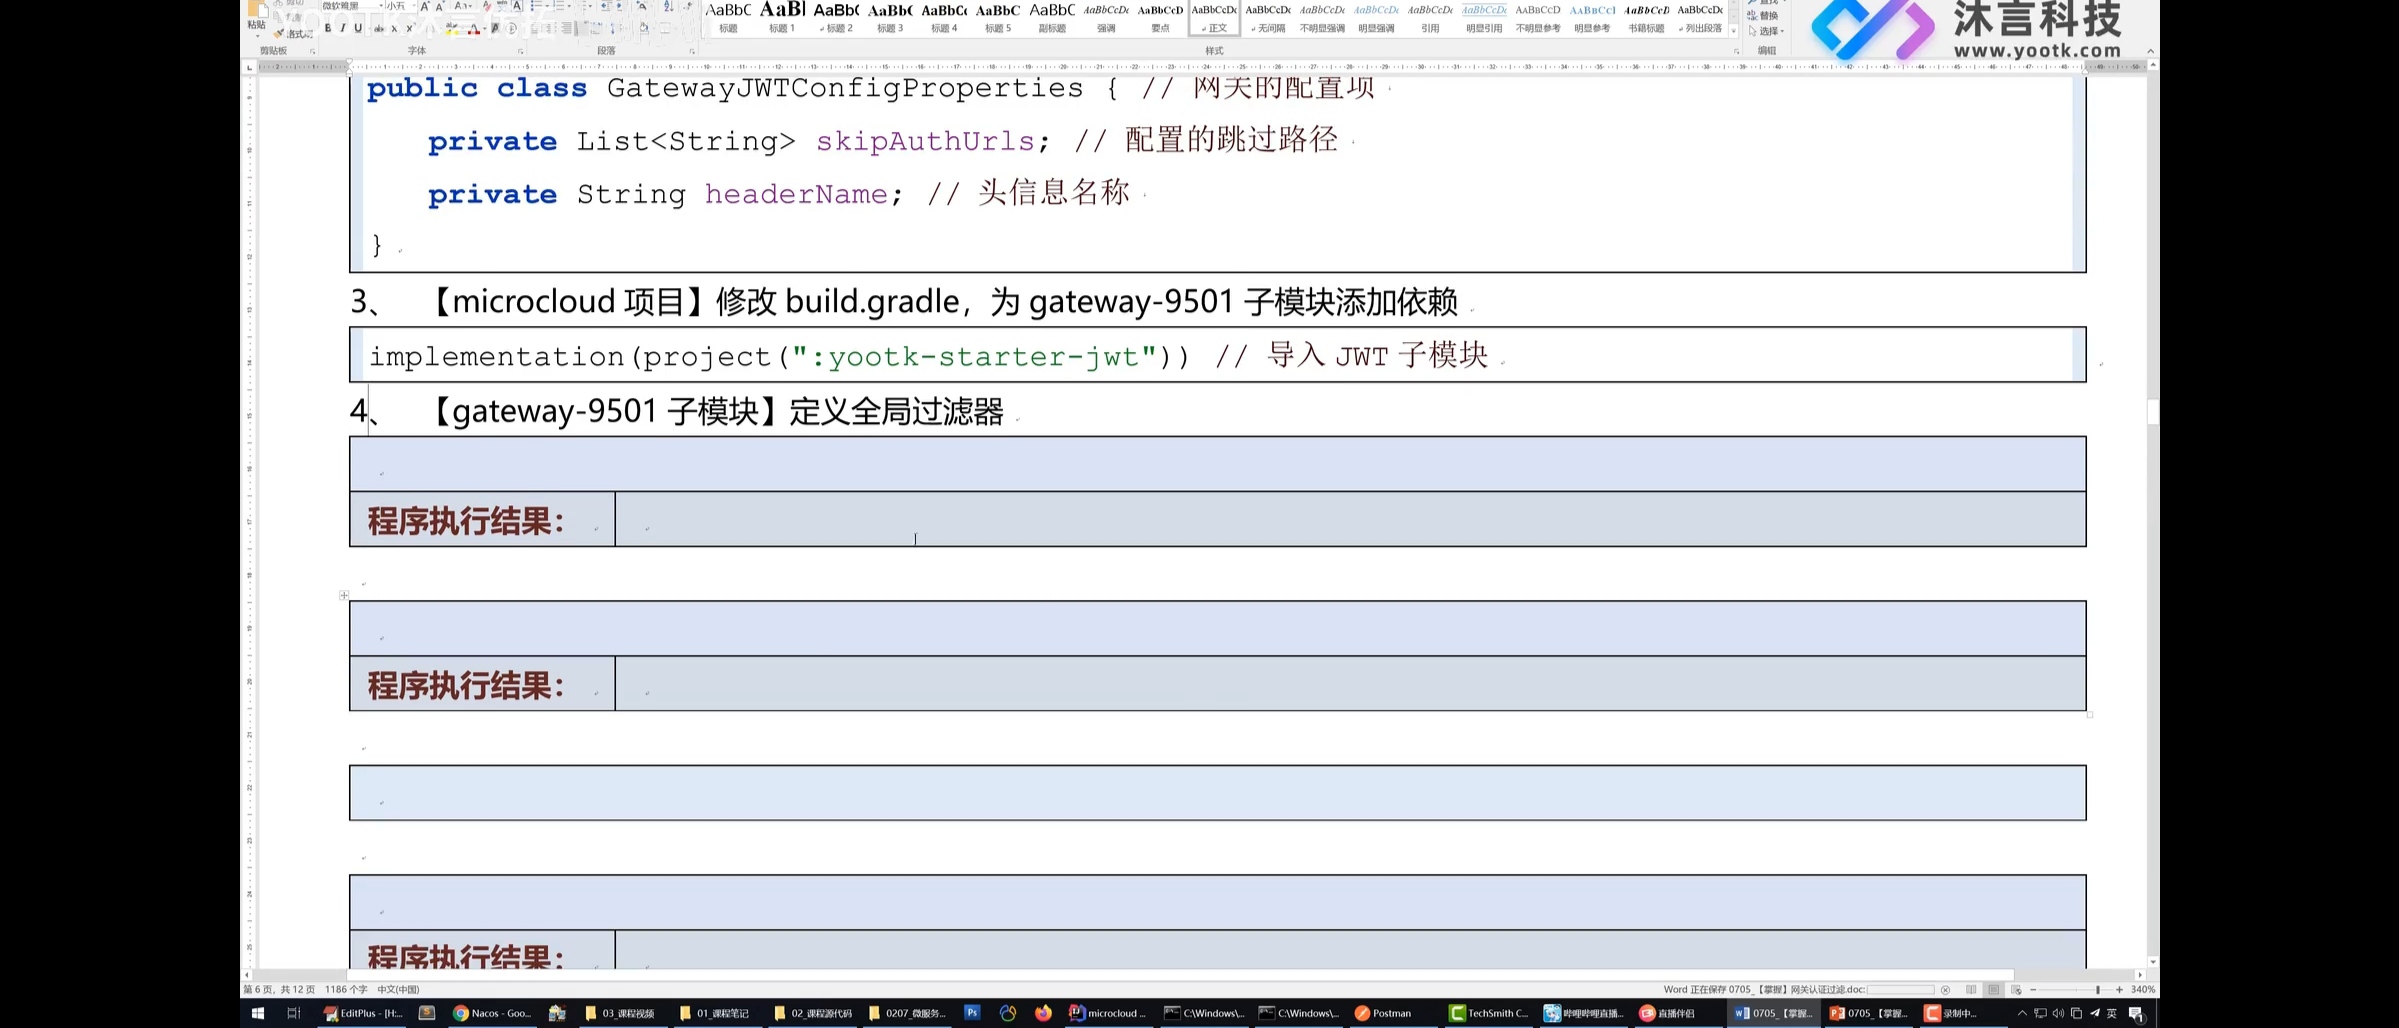Apply the 无间隔 style

(1268, 18)
